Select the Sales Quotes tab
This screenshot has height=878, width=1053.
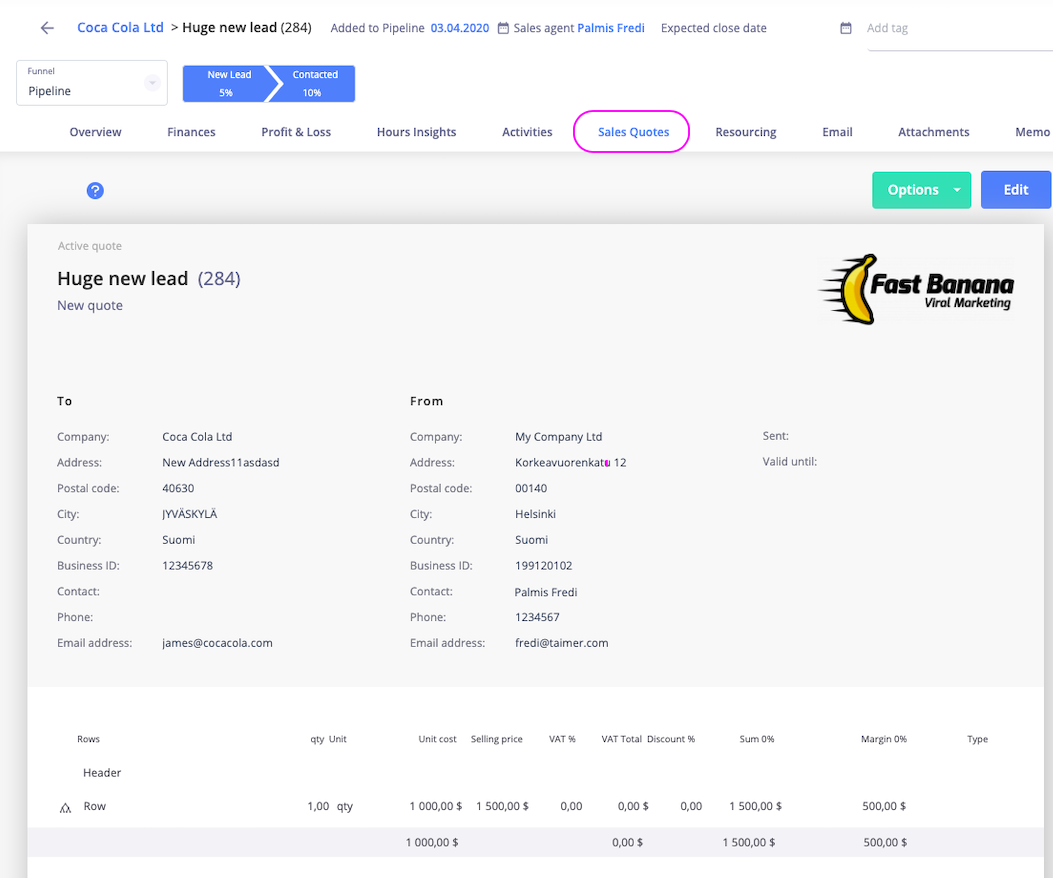pos(633,132)
